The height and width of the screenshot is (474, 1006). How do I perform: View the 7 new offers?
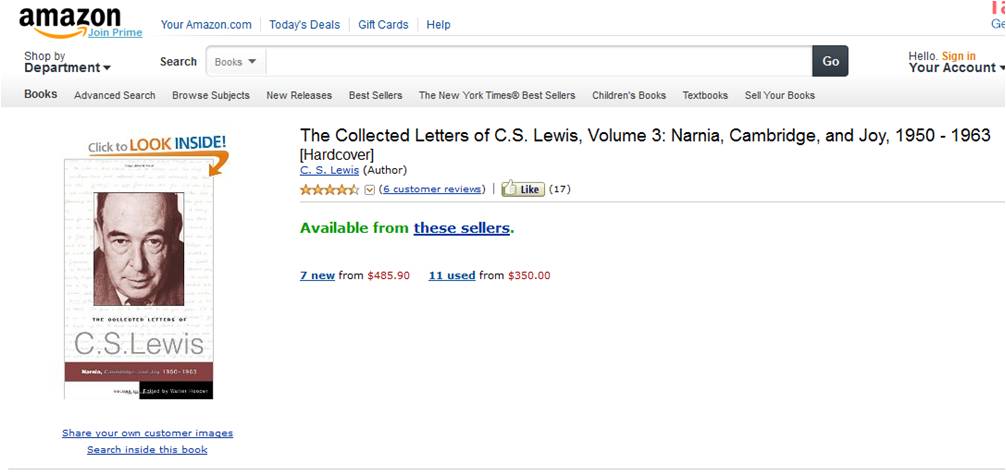pyautogui.click(x=317, y=276)
